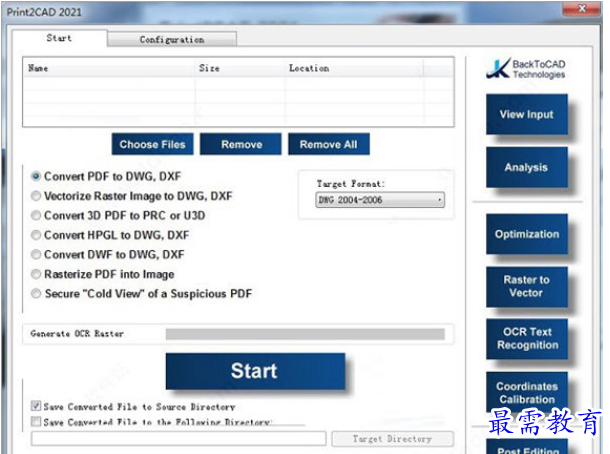Close the Print2CAD 2021 window

pos(582,9)
